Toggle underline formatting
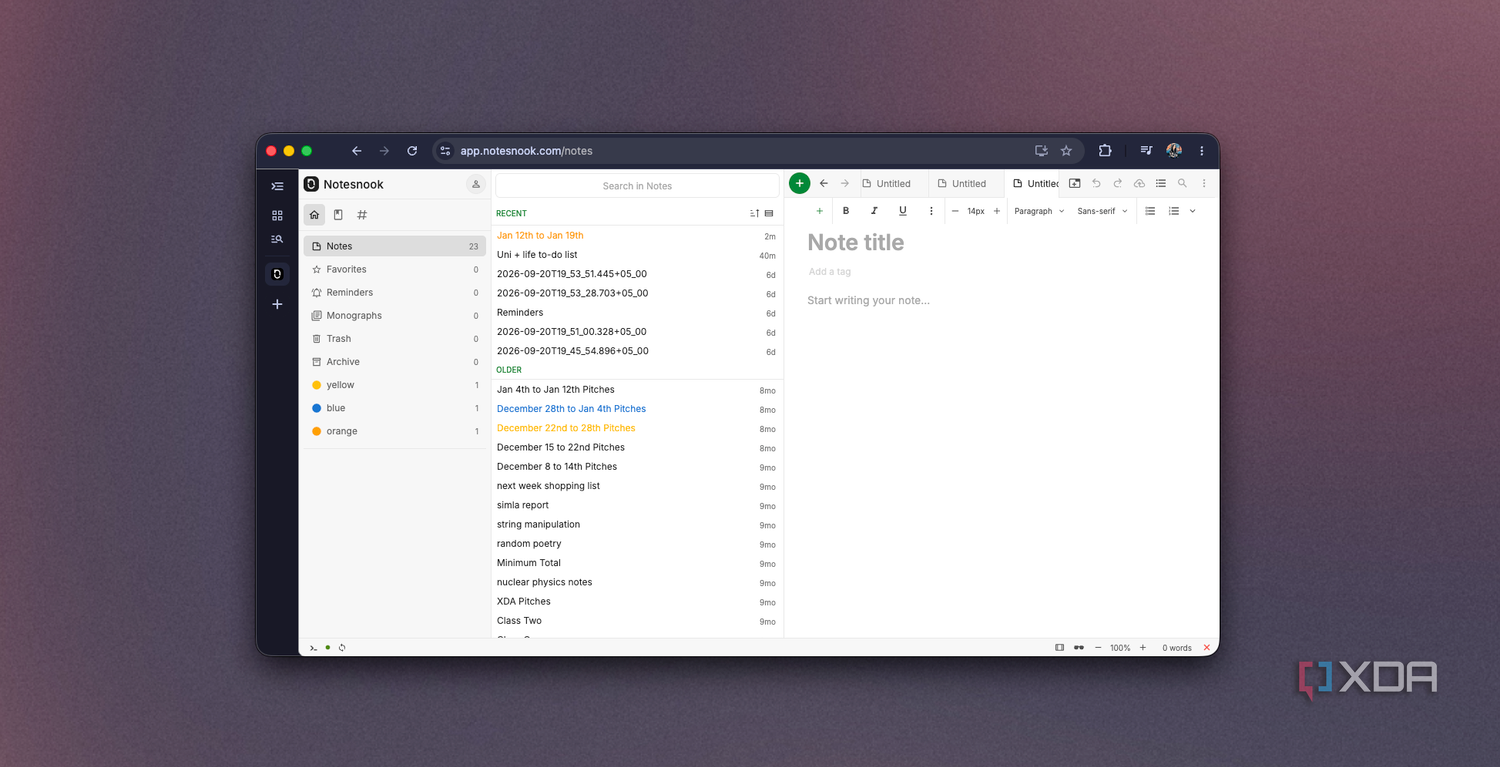 [903, 211]
